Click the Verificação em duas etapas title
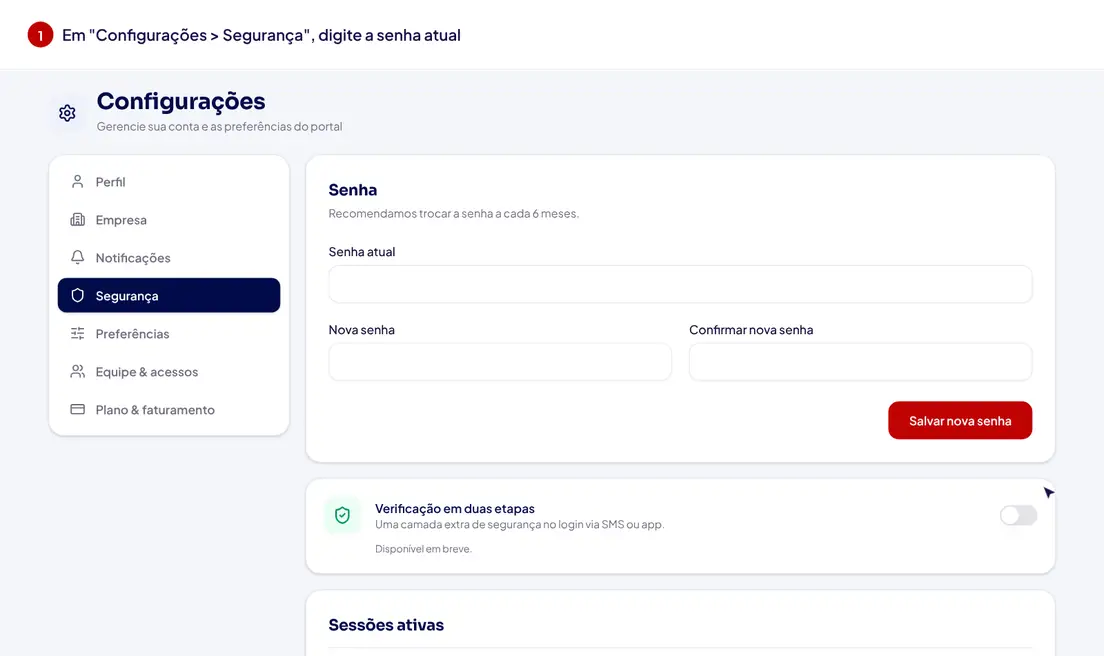The image size is (1104, 656). tap(455, 508)
